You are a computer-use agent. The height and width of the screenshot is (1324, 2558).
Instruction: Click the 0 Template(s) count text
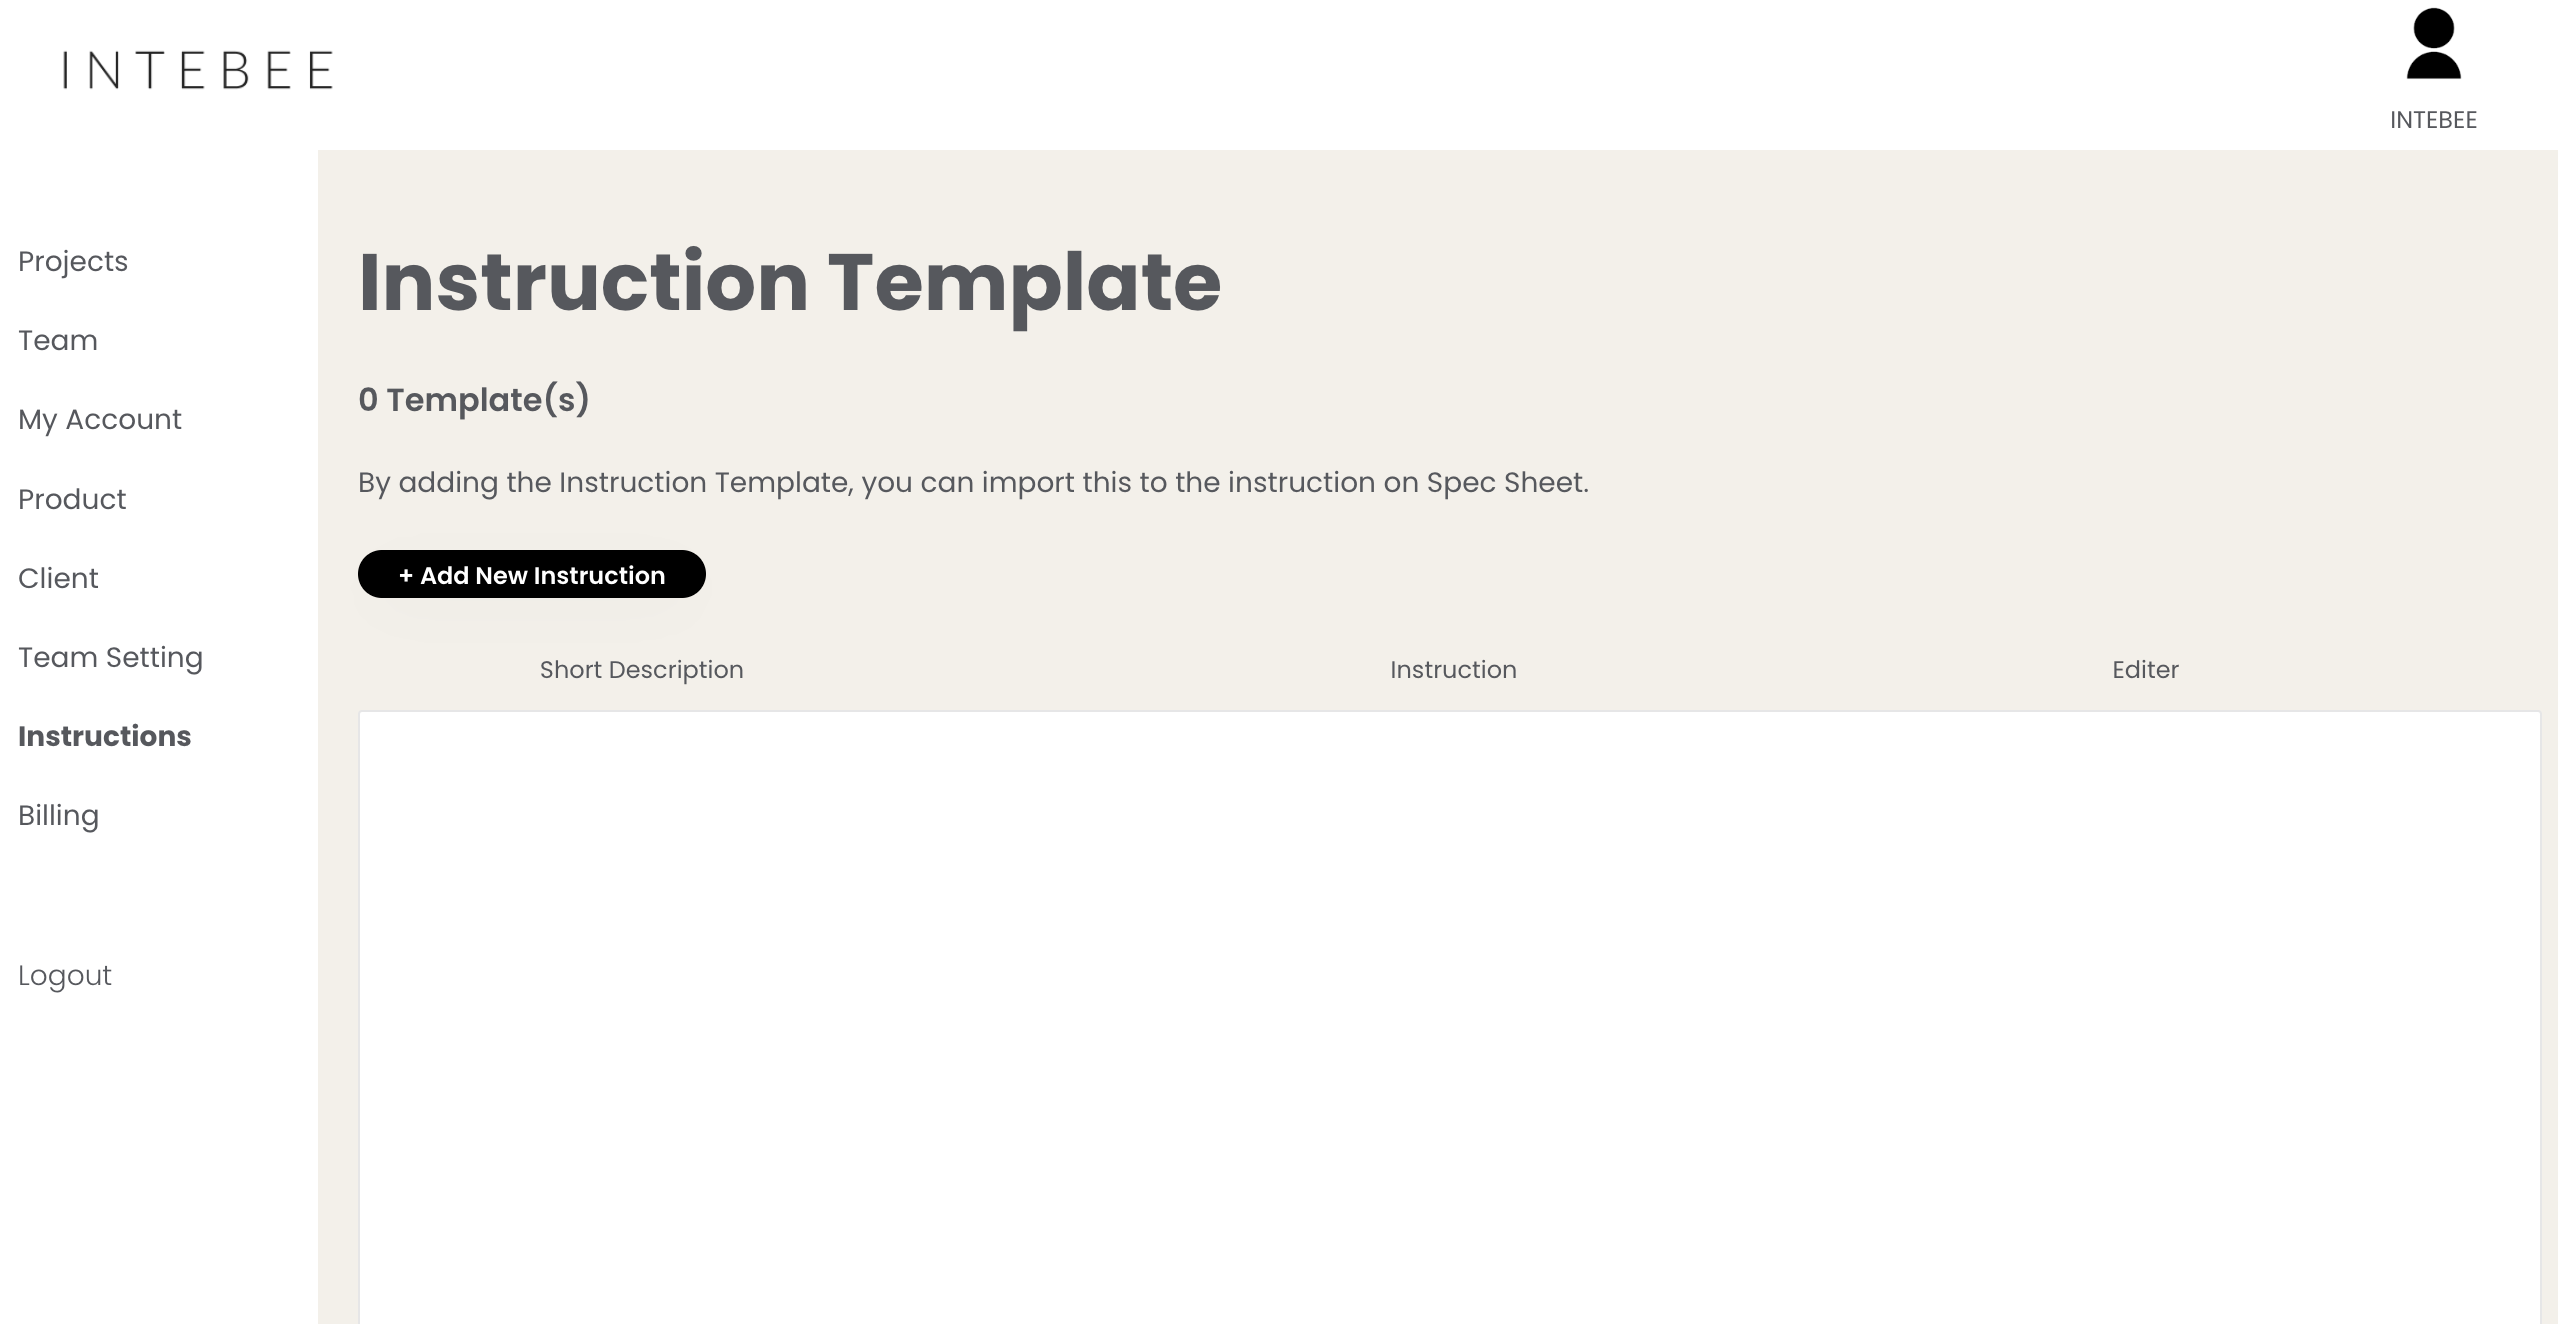click(473, 400)
